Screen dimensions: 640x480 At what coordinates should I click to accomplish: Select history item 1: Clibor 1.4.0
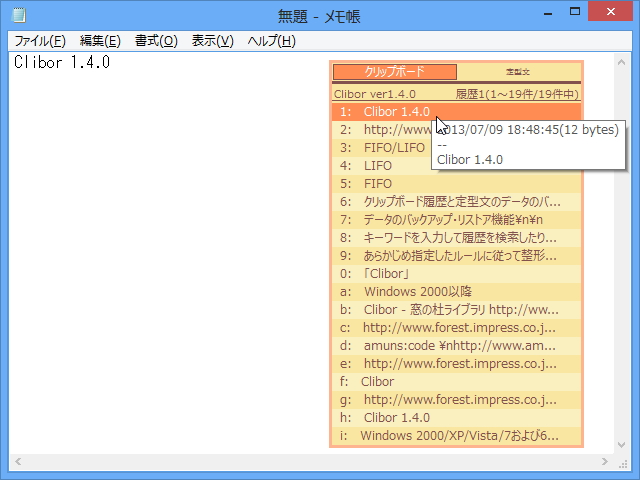tap(456, 111)
